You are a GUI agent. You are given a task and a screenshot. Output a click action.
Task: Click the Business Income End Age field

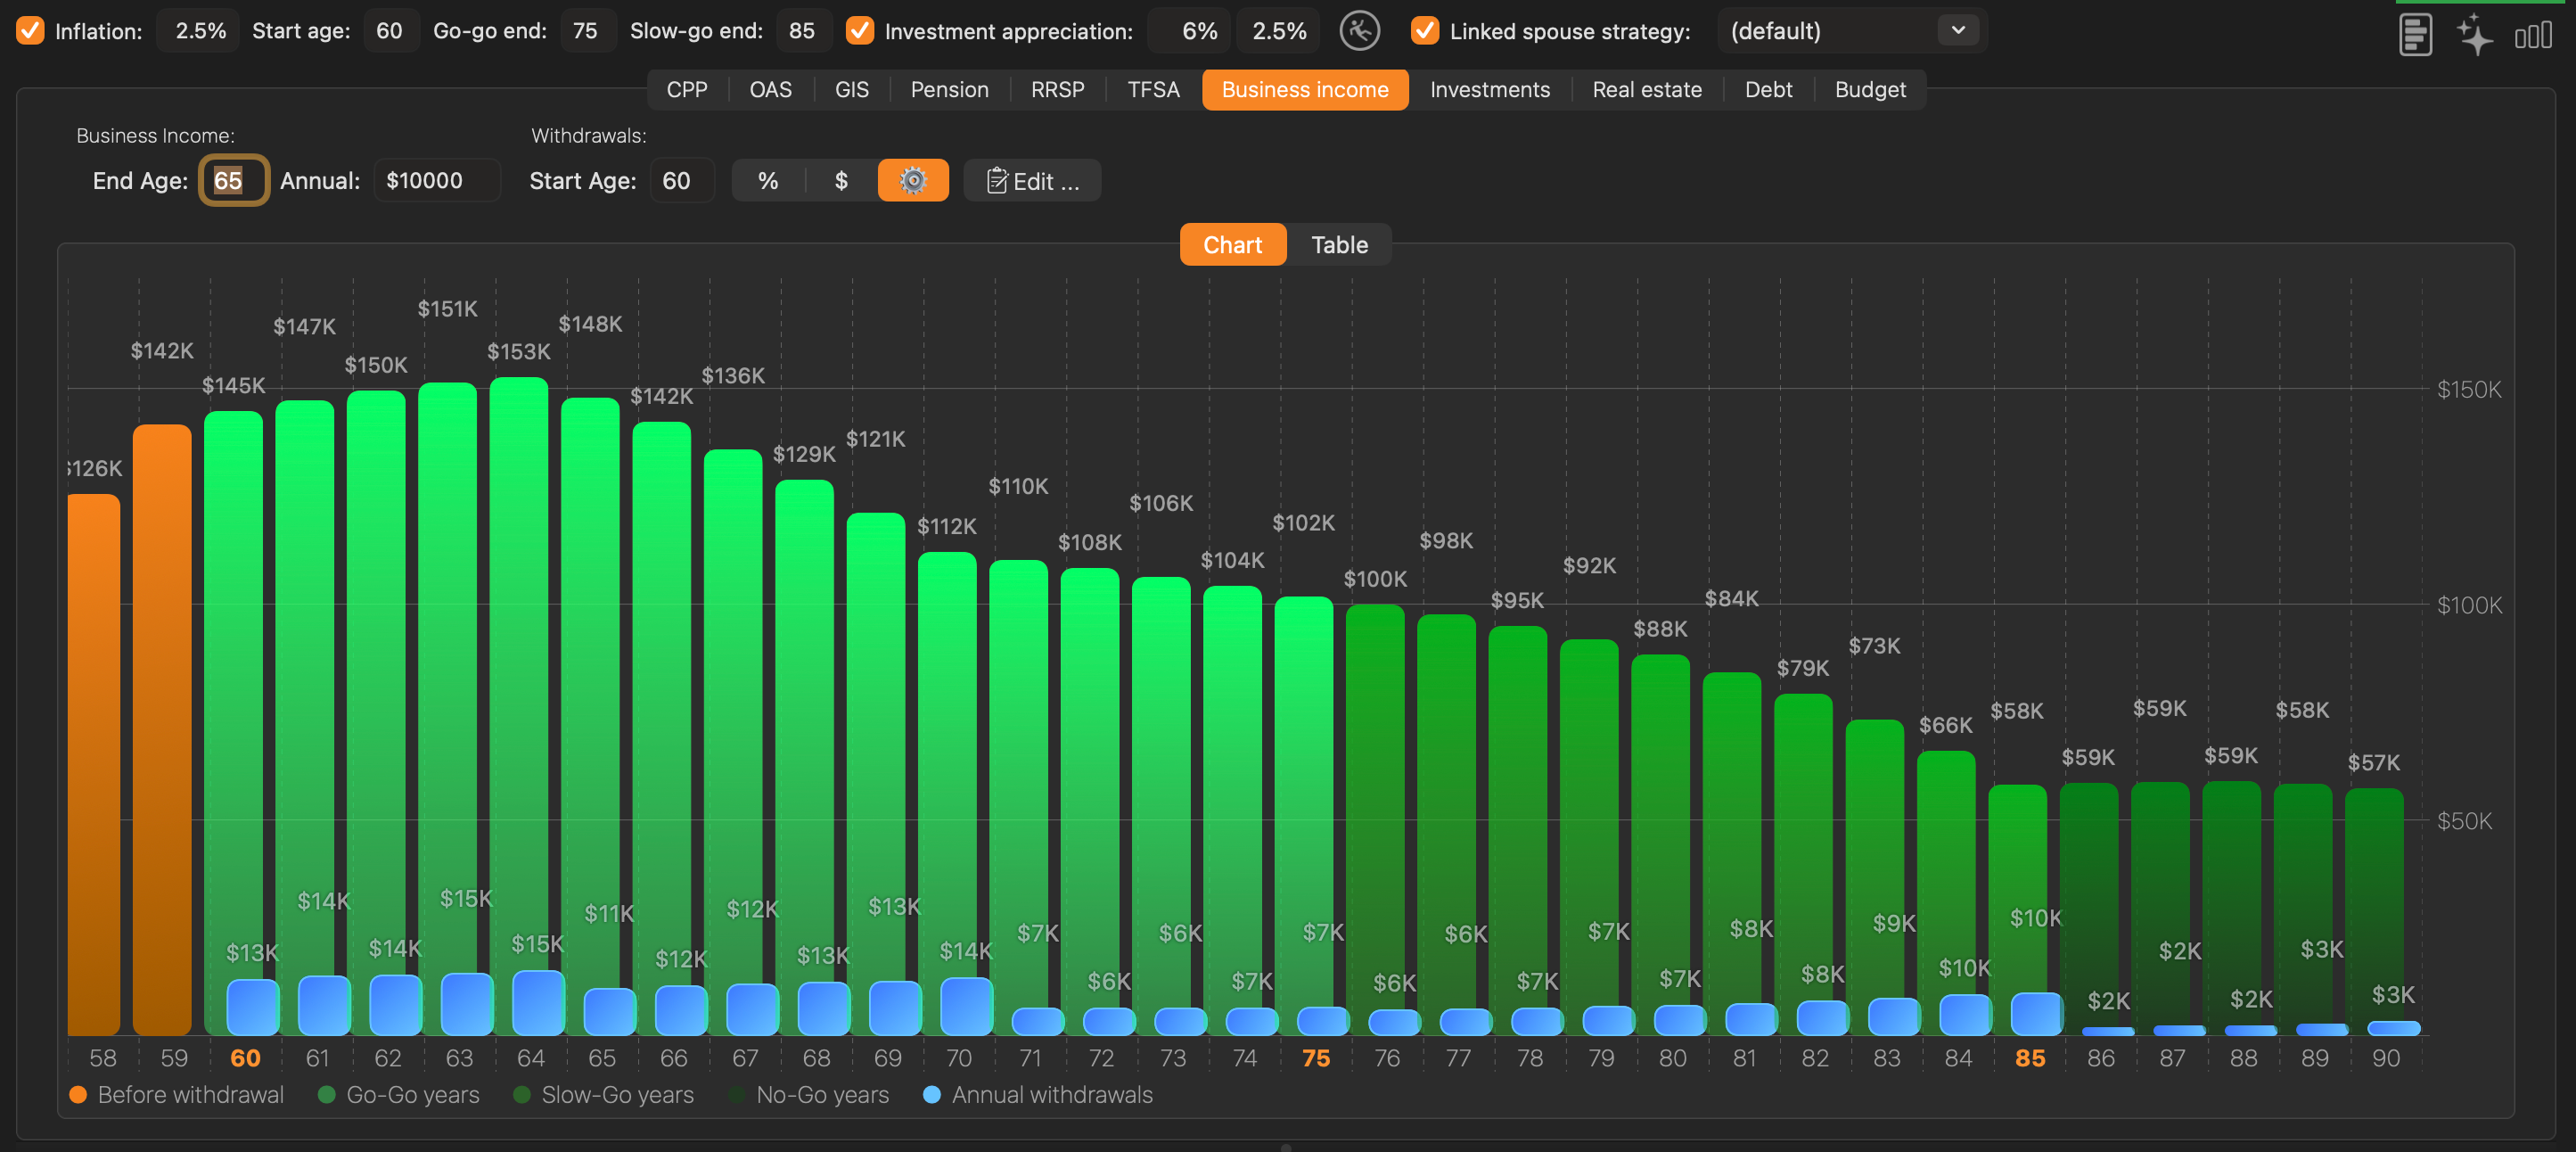[x=233, y=181]
